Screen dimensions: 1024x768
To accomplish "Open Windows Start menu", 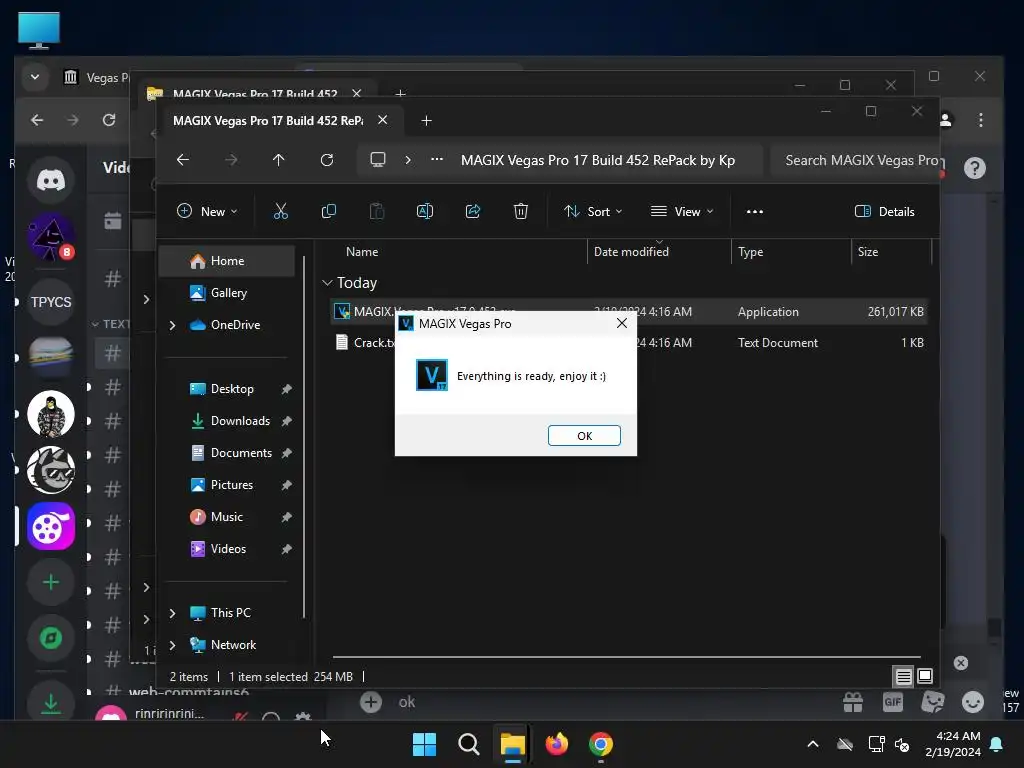I will click(x=424, y=744).
